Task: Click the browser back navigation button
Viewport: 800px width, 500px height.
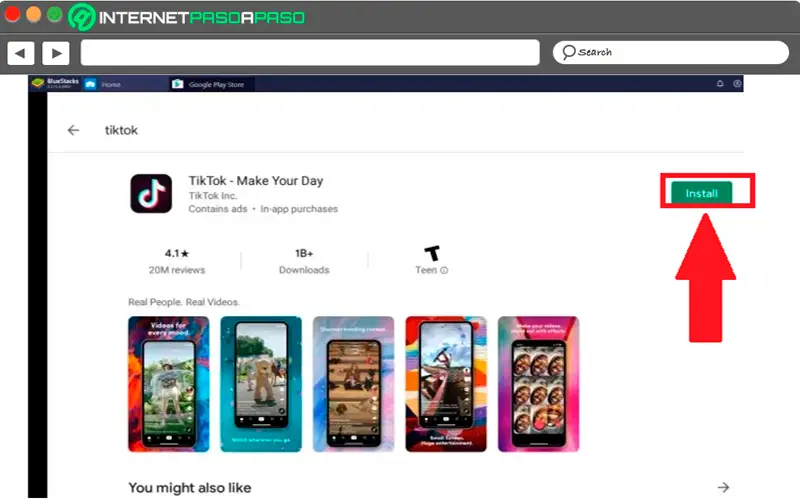Action: point(20,53)
